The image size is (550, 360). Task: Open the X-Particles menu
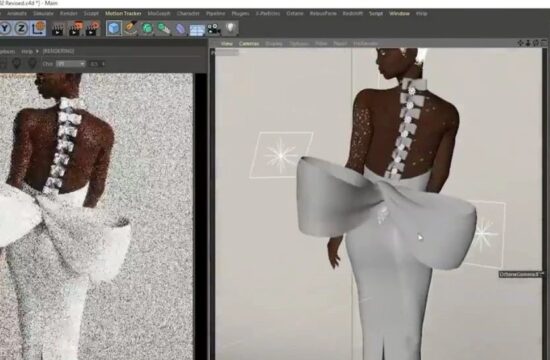point(268,14)
